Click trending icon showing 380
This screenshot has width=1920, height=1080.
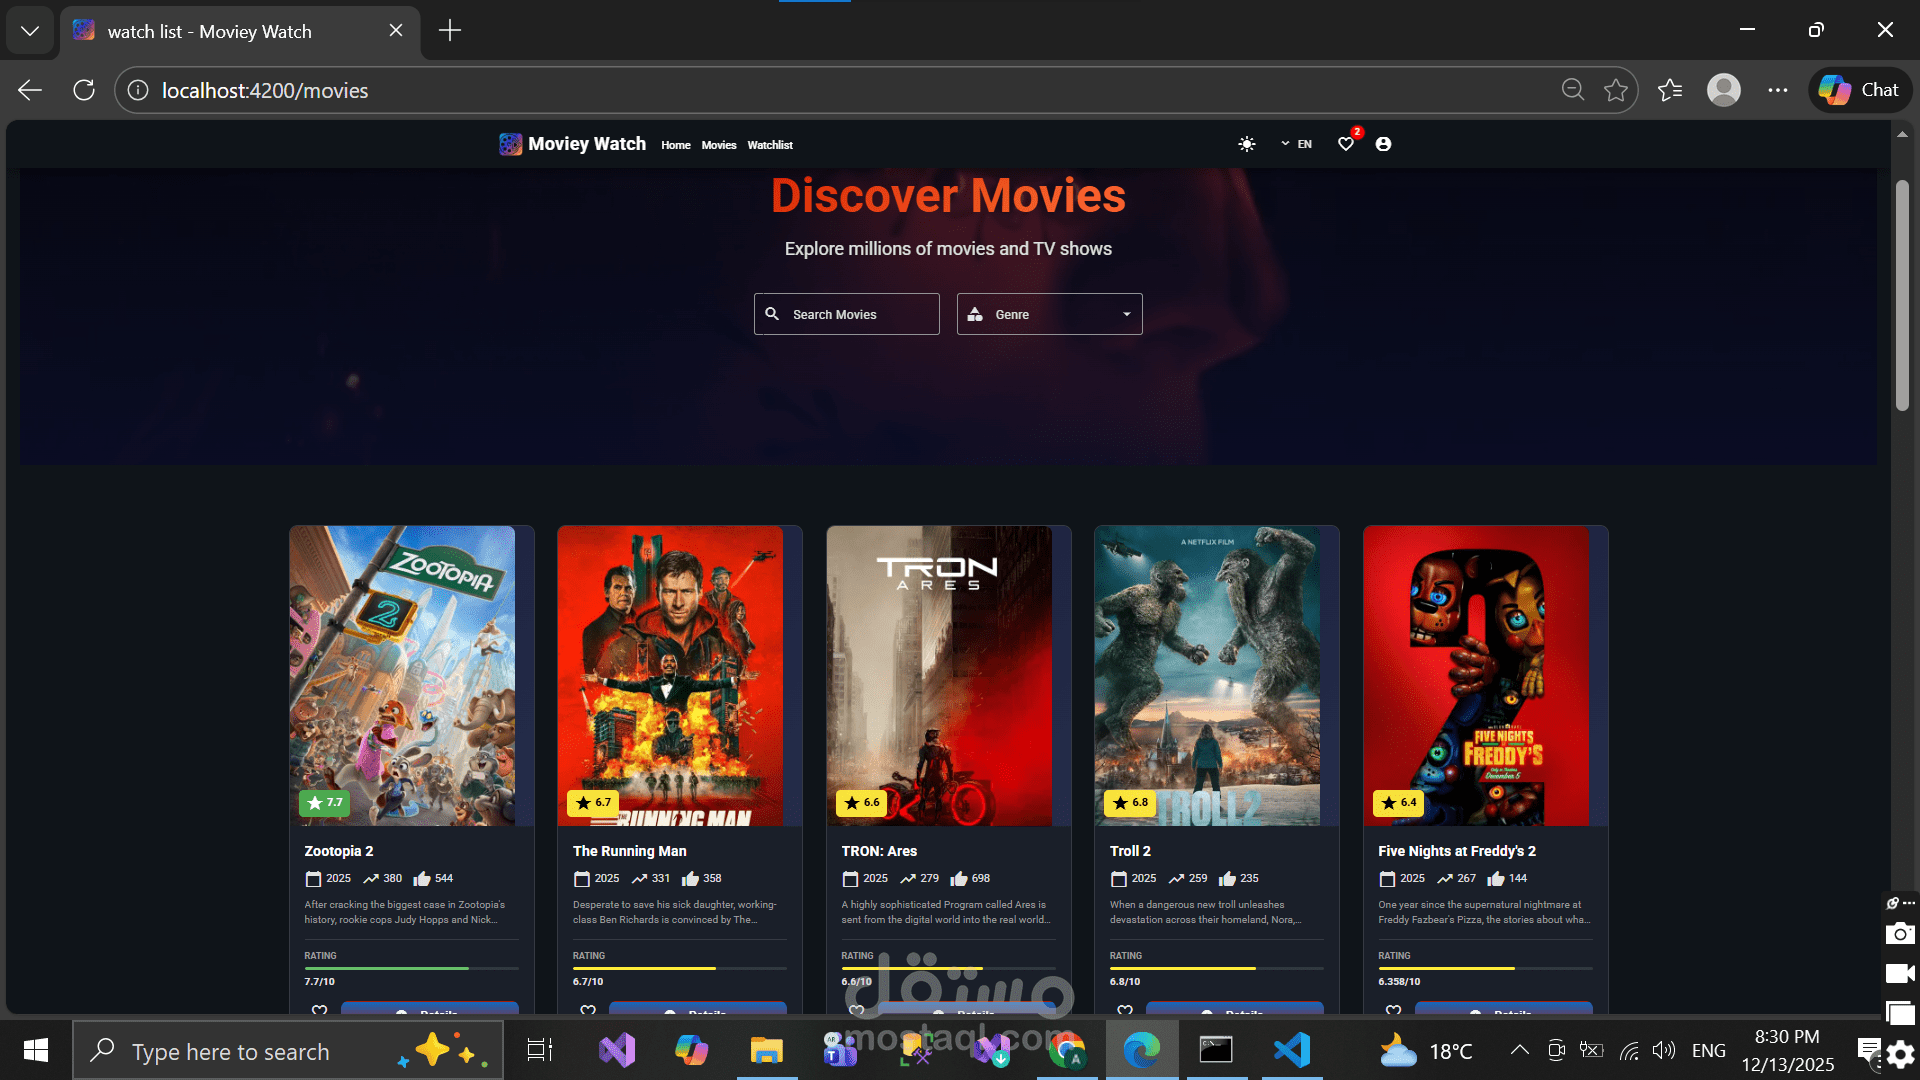(371, 879)
